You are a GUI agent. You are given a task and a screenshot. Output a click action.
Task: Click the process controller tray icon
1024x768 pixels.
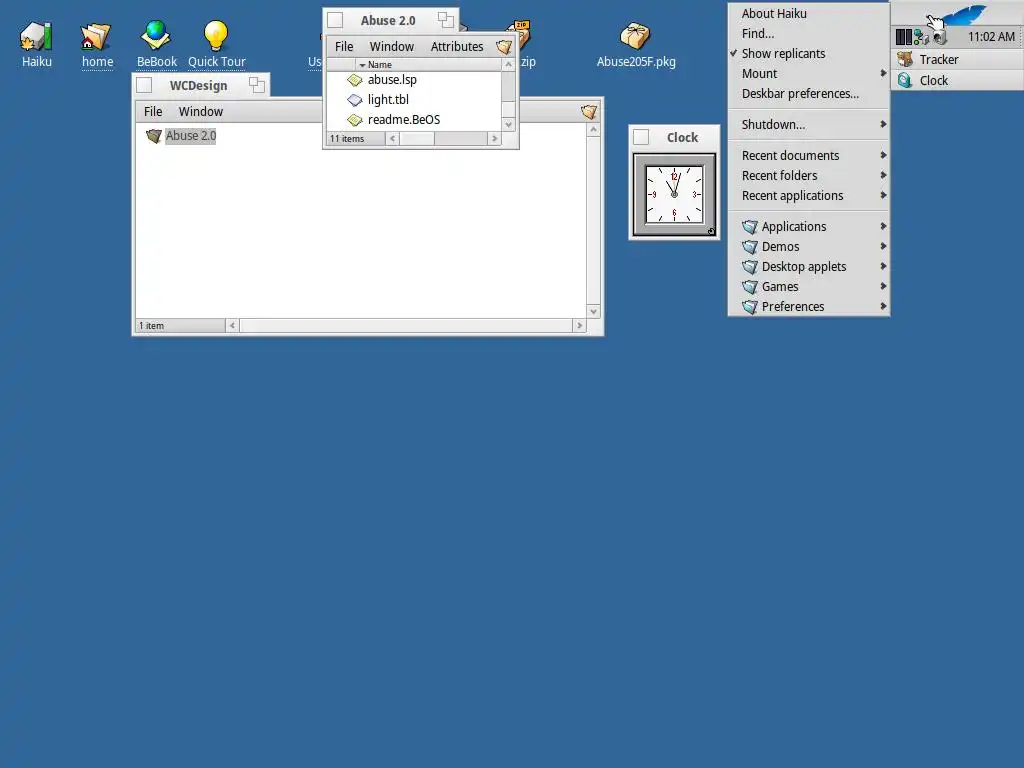pos(903,37)
